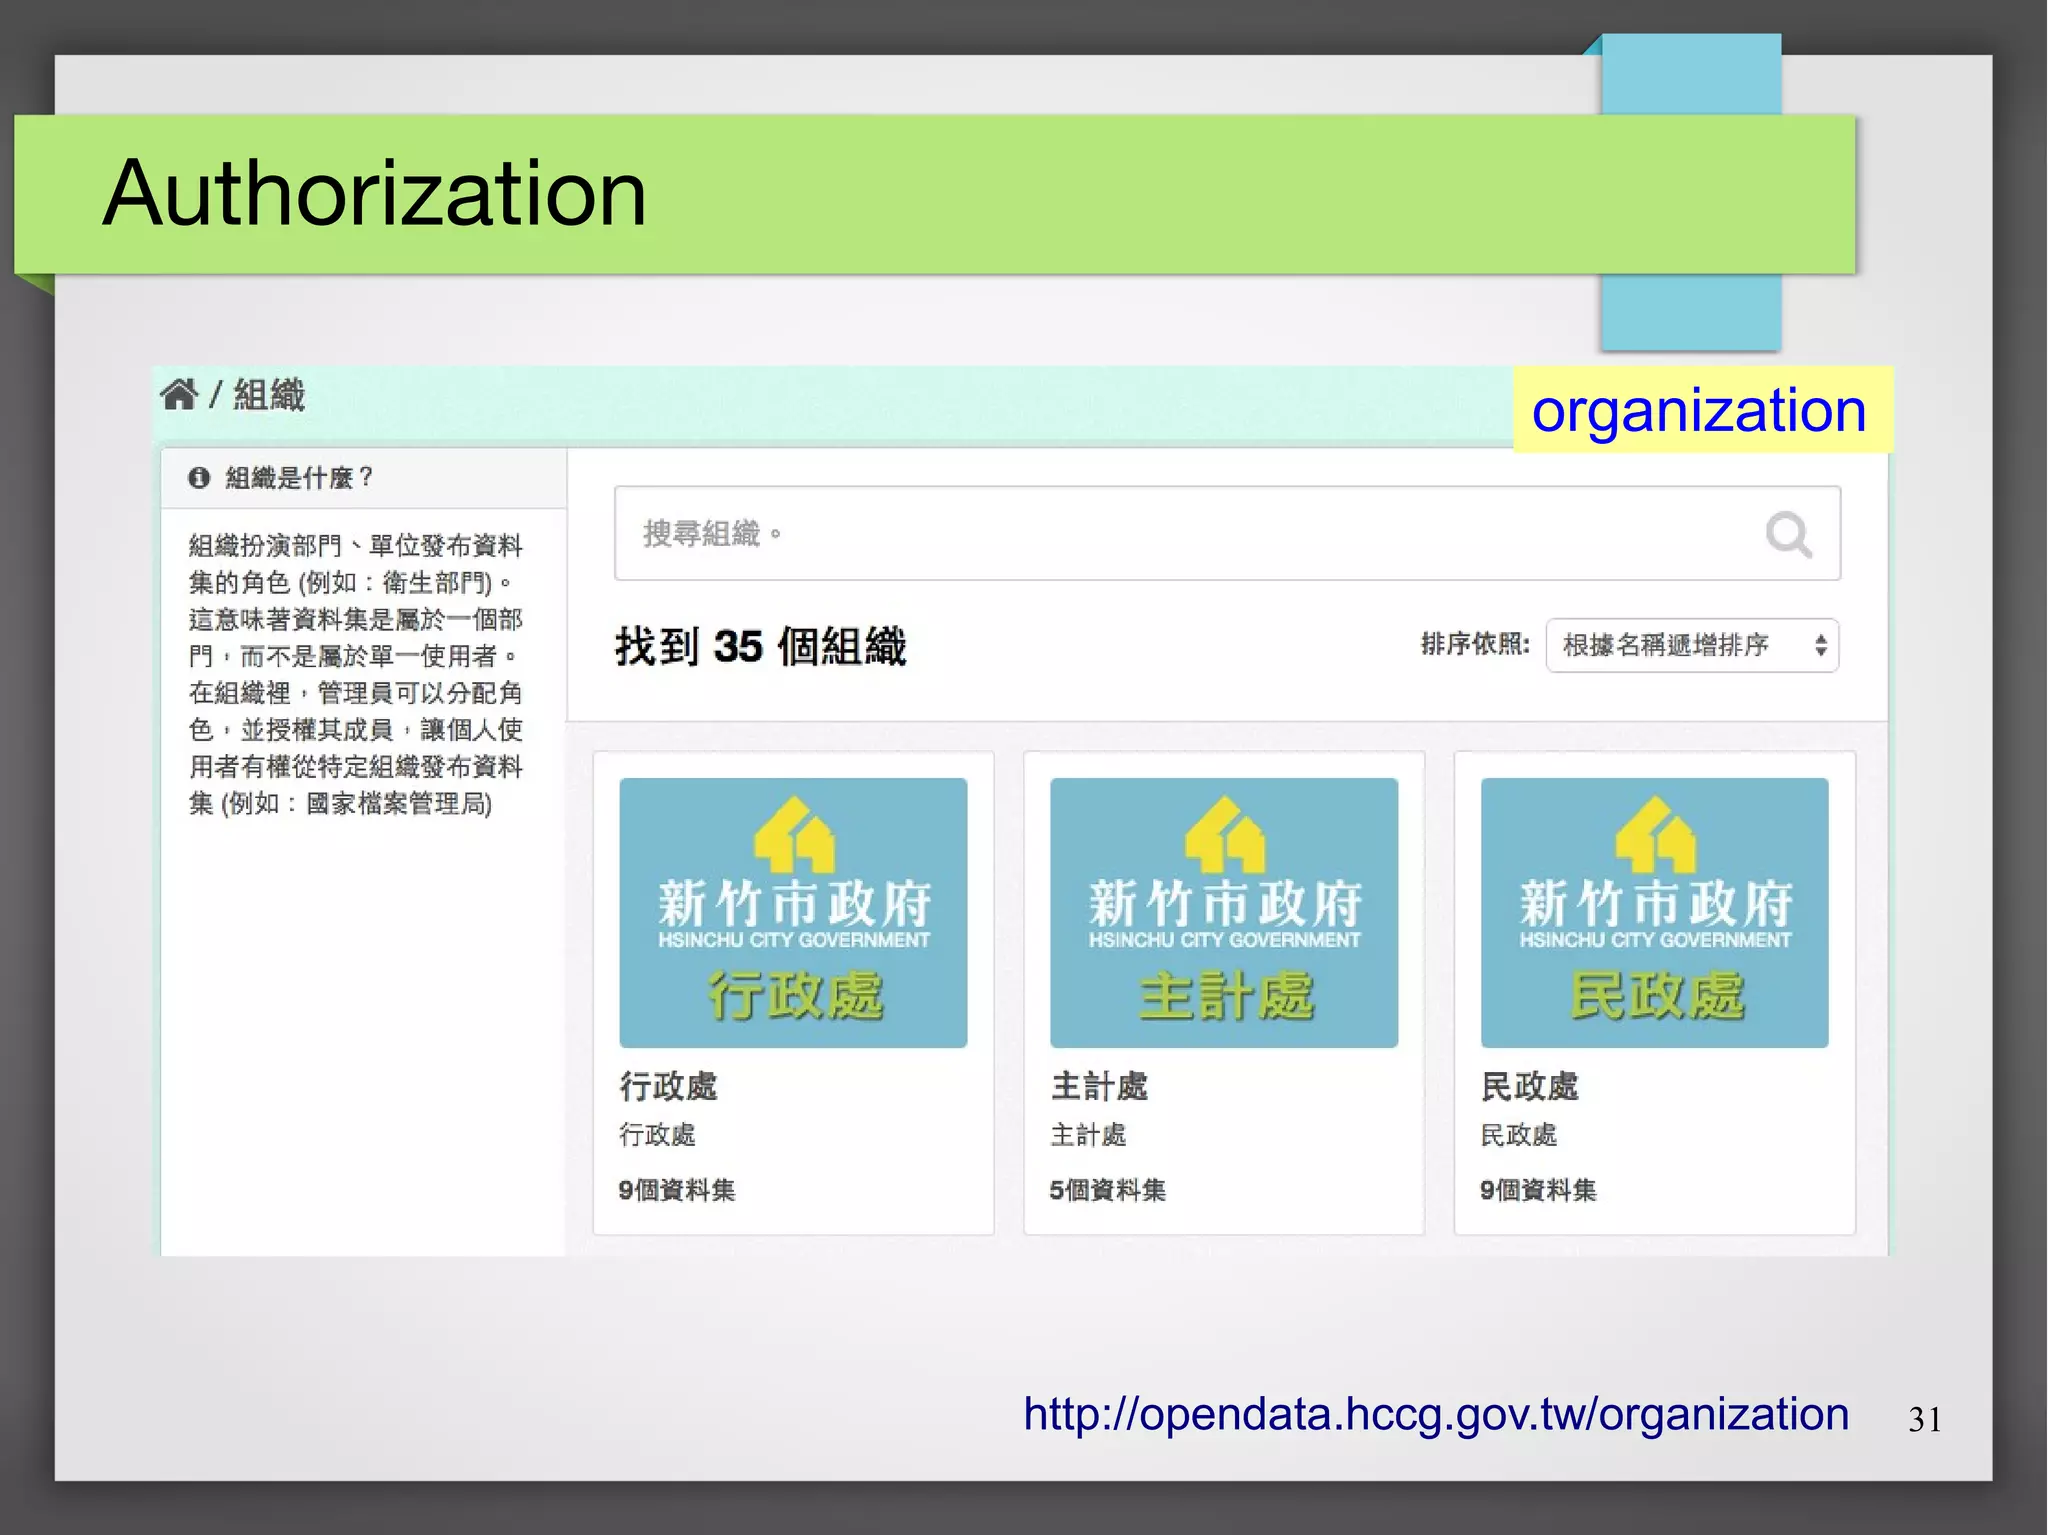The height and width of the screenshot is (1535, 2048).
Task: Click the opendata.hccg.gov.tw/organization URL
Action: [1436, 1415]
